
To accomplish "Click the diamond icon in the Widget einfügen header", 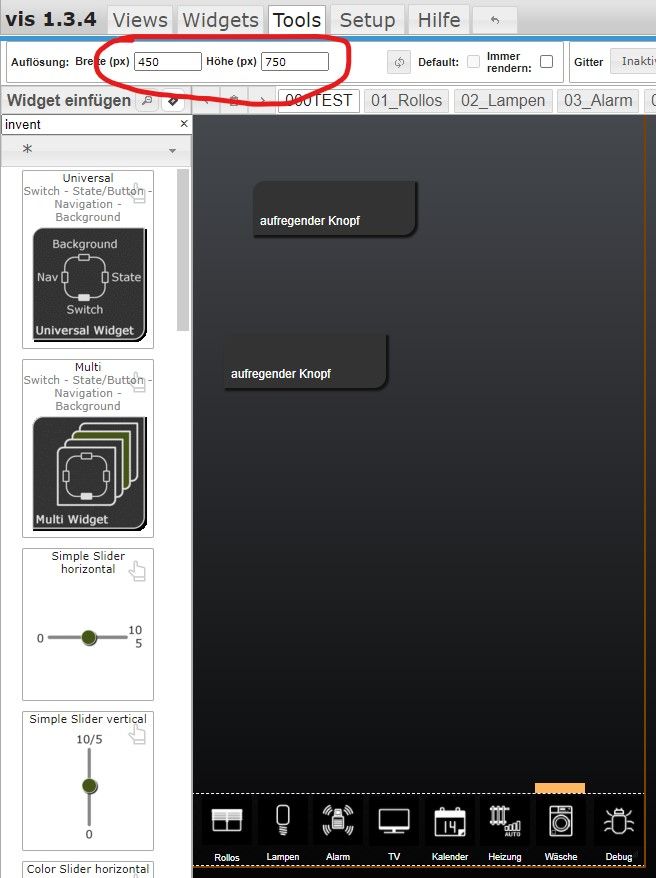I will tap(172, 101).
